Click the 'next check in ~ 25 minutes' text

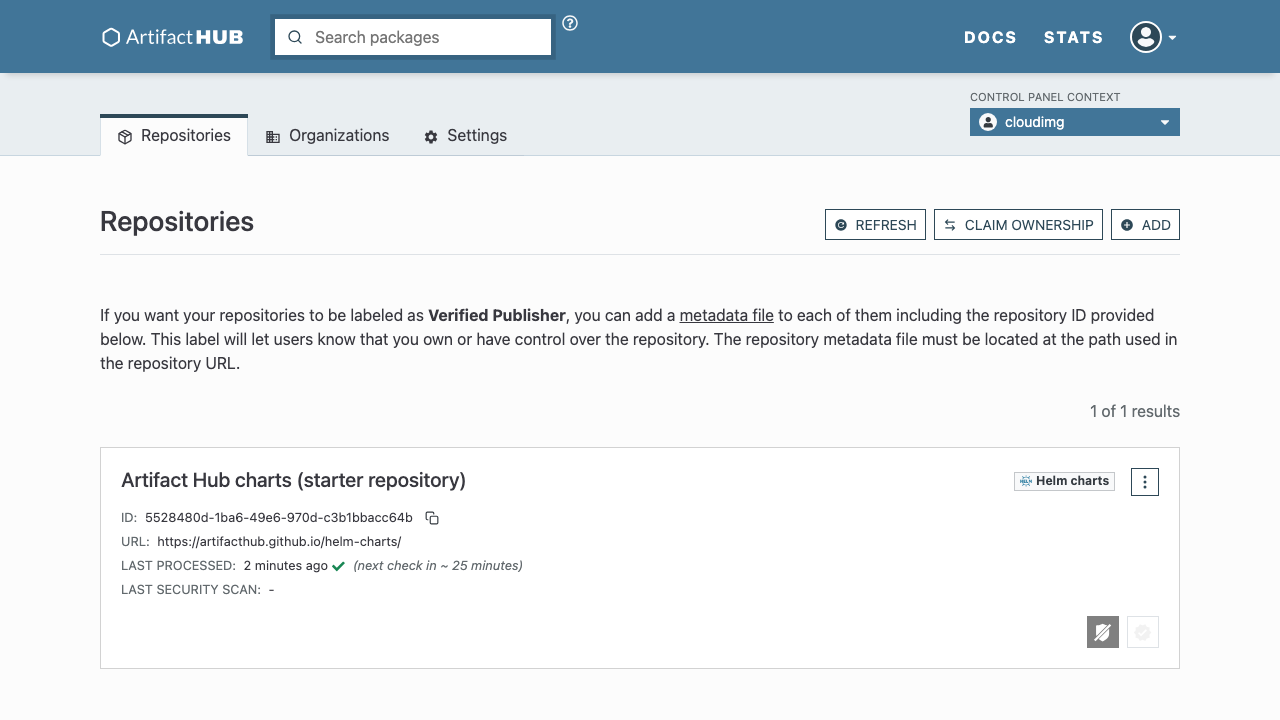tap(438, 566)
